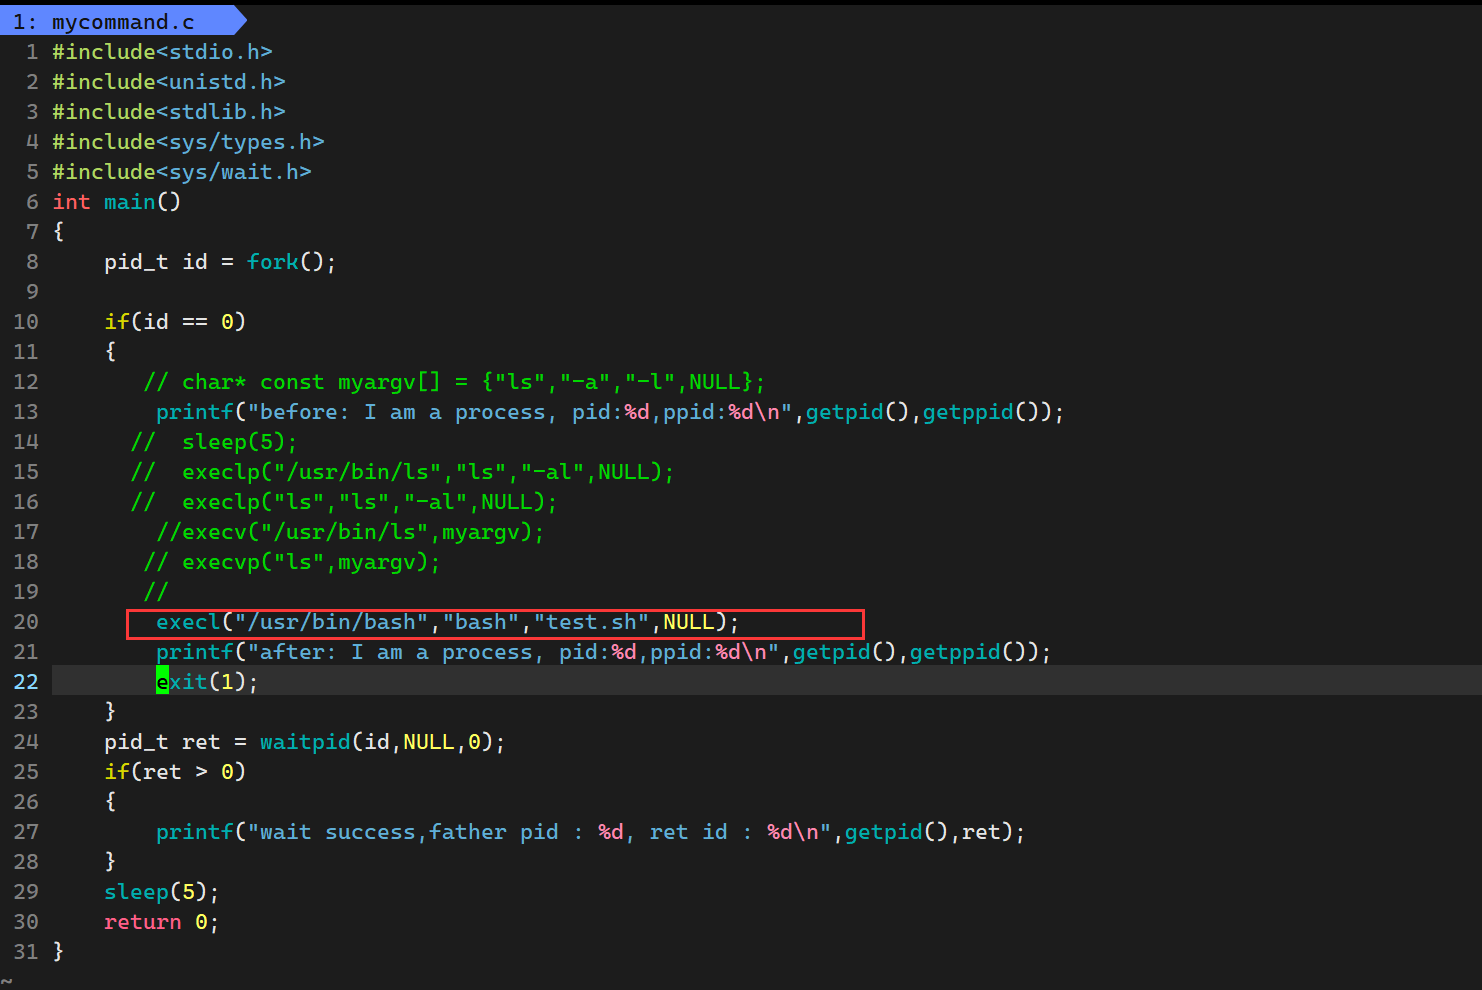Click the commented execvp call
Screen dimensions: 1482x990
292,562
